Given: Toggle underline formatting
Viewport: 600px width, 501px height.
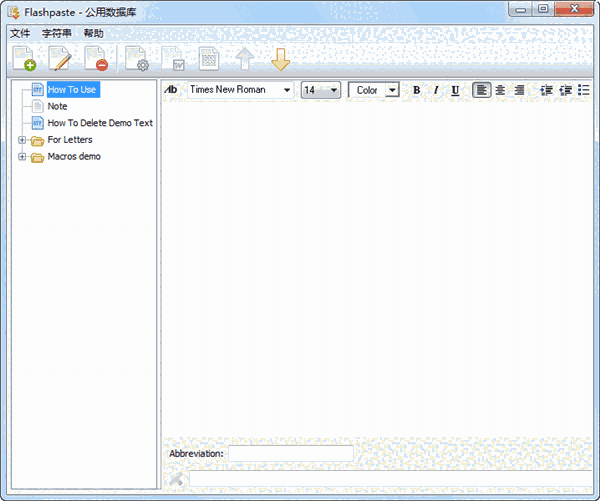Looking at the screenshot, I should [x=455, y=90].
